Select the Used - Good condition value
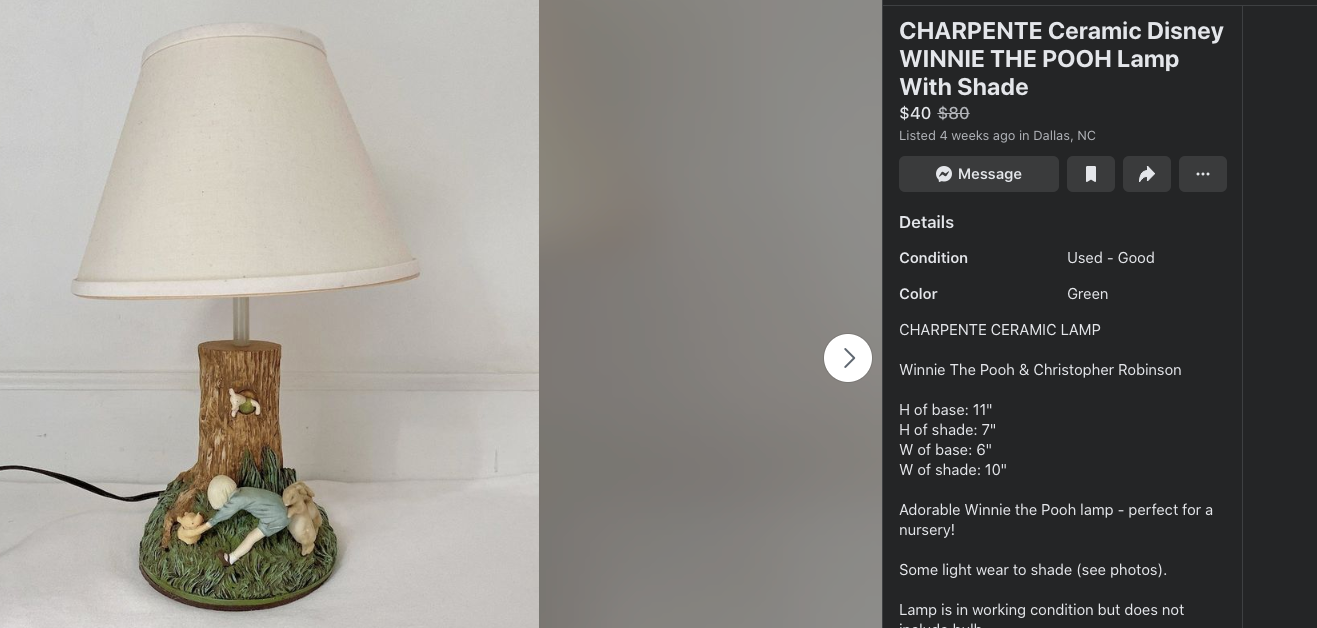1317x628 pixels. (1110, 258)
